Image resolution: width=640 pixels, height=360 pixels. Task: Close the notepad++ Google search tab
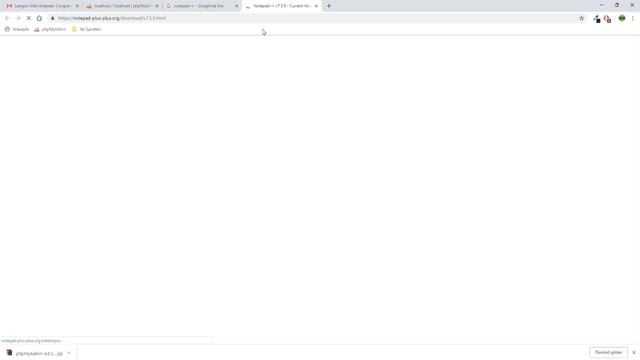[236, 6]
